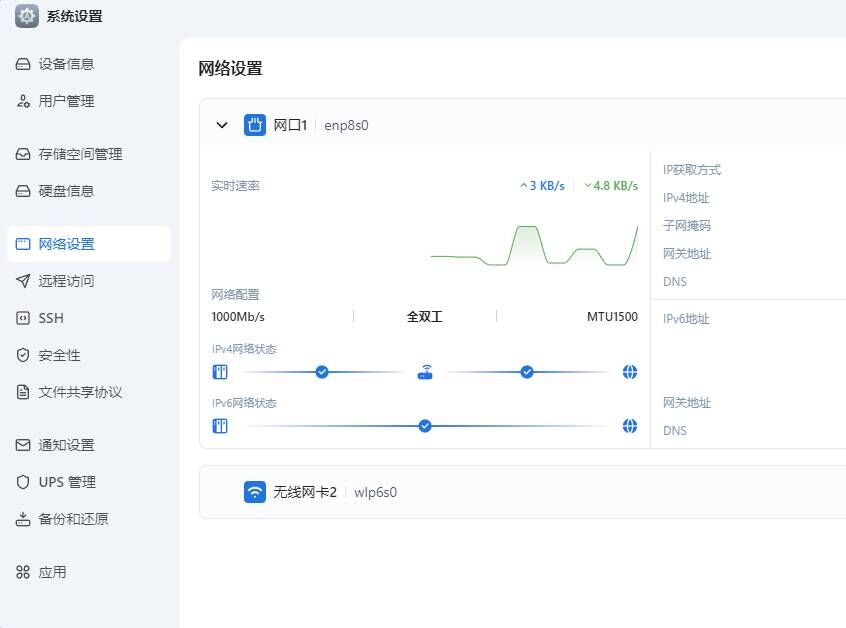Click the 远程访问 paper-plane icon
The width and height of the screenshot is (846, 628).
coord(23,281)
